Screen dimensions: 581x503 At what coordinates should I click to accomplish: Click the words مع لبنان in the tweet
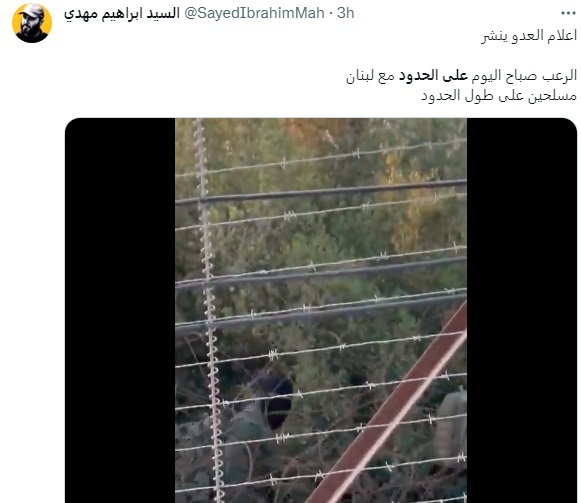(371, 76)
